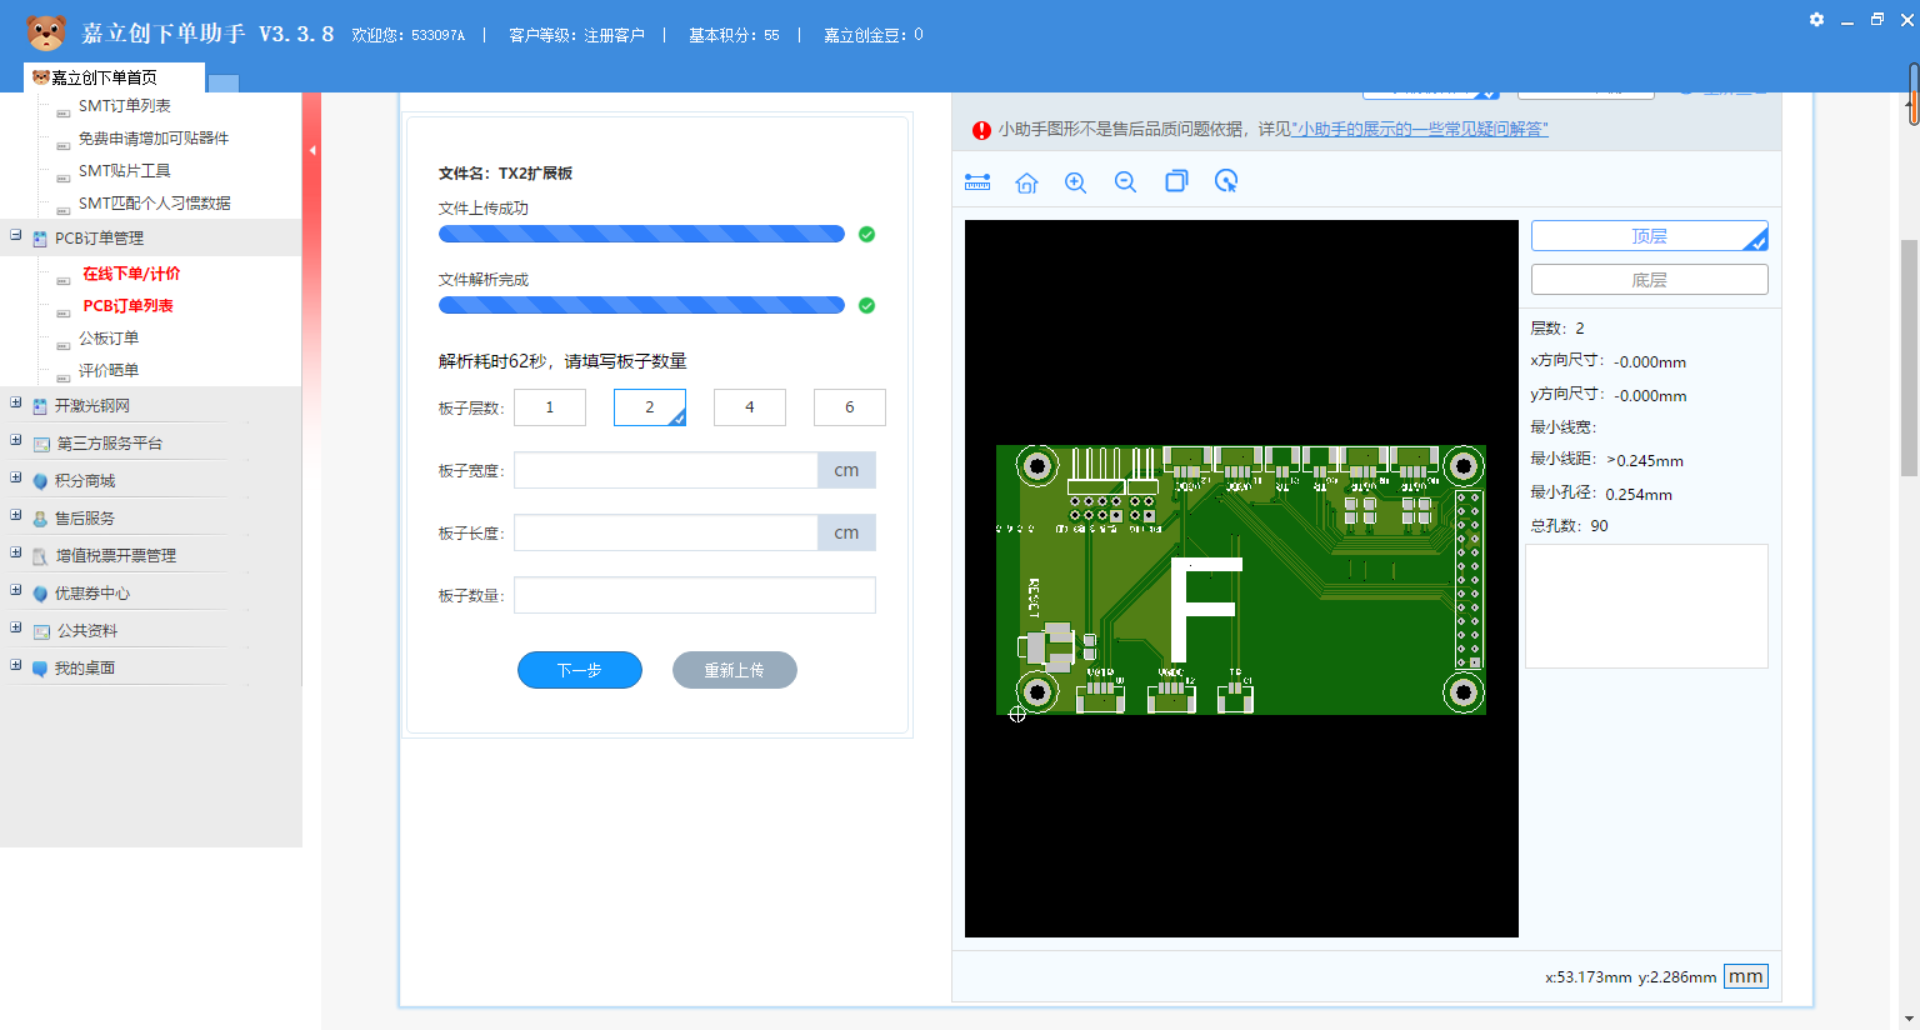The height and width of the screenshot is (1030, 1920).
Task: Expand 积分商城 tree node
Action: (x=16, y=477)
